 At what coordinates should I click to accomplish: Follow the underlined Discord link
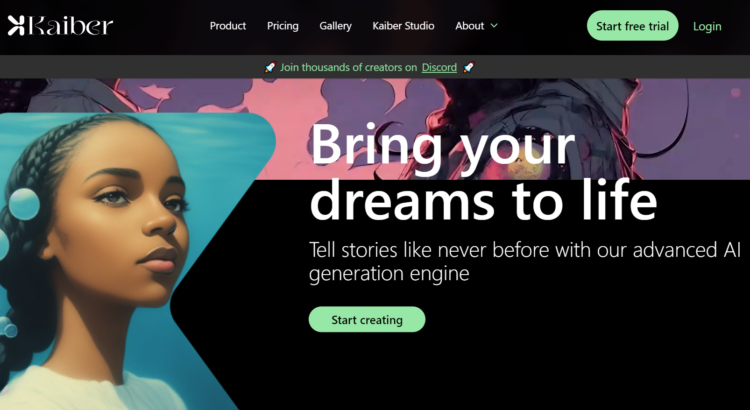click(x=439, y=67)
